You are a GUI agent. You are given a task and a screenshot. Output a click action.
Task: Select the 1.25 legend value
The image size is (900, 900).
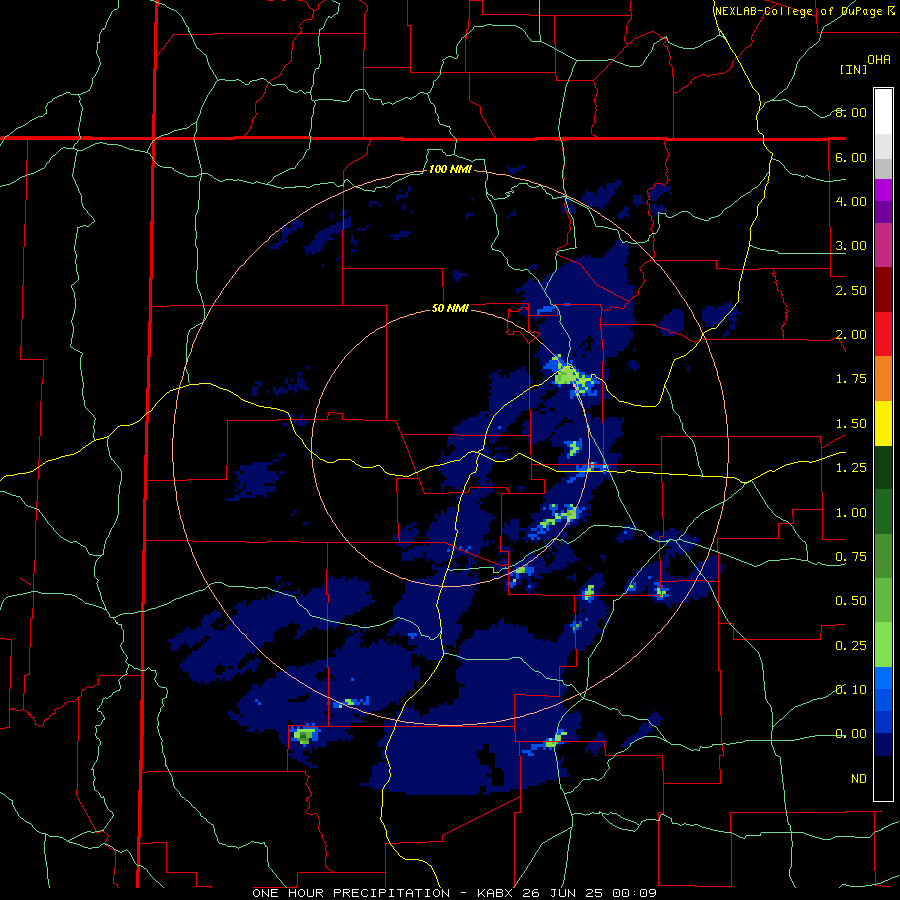[851, 468]
